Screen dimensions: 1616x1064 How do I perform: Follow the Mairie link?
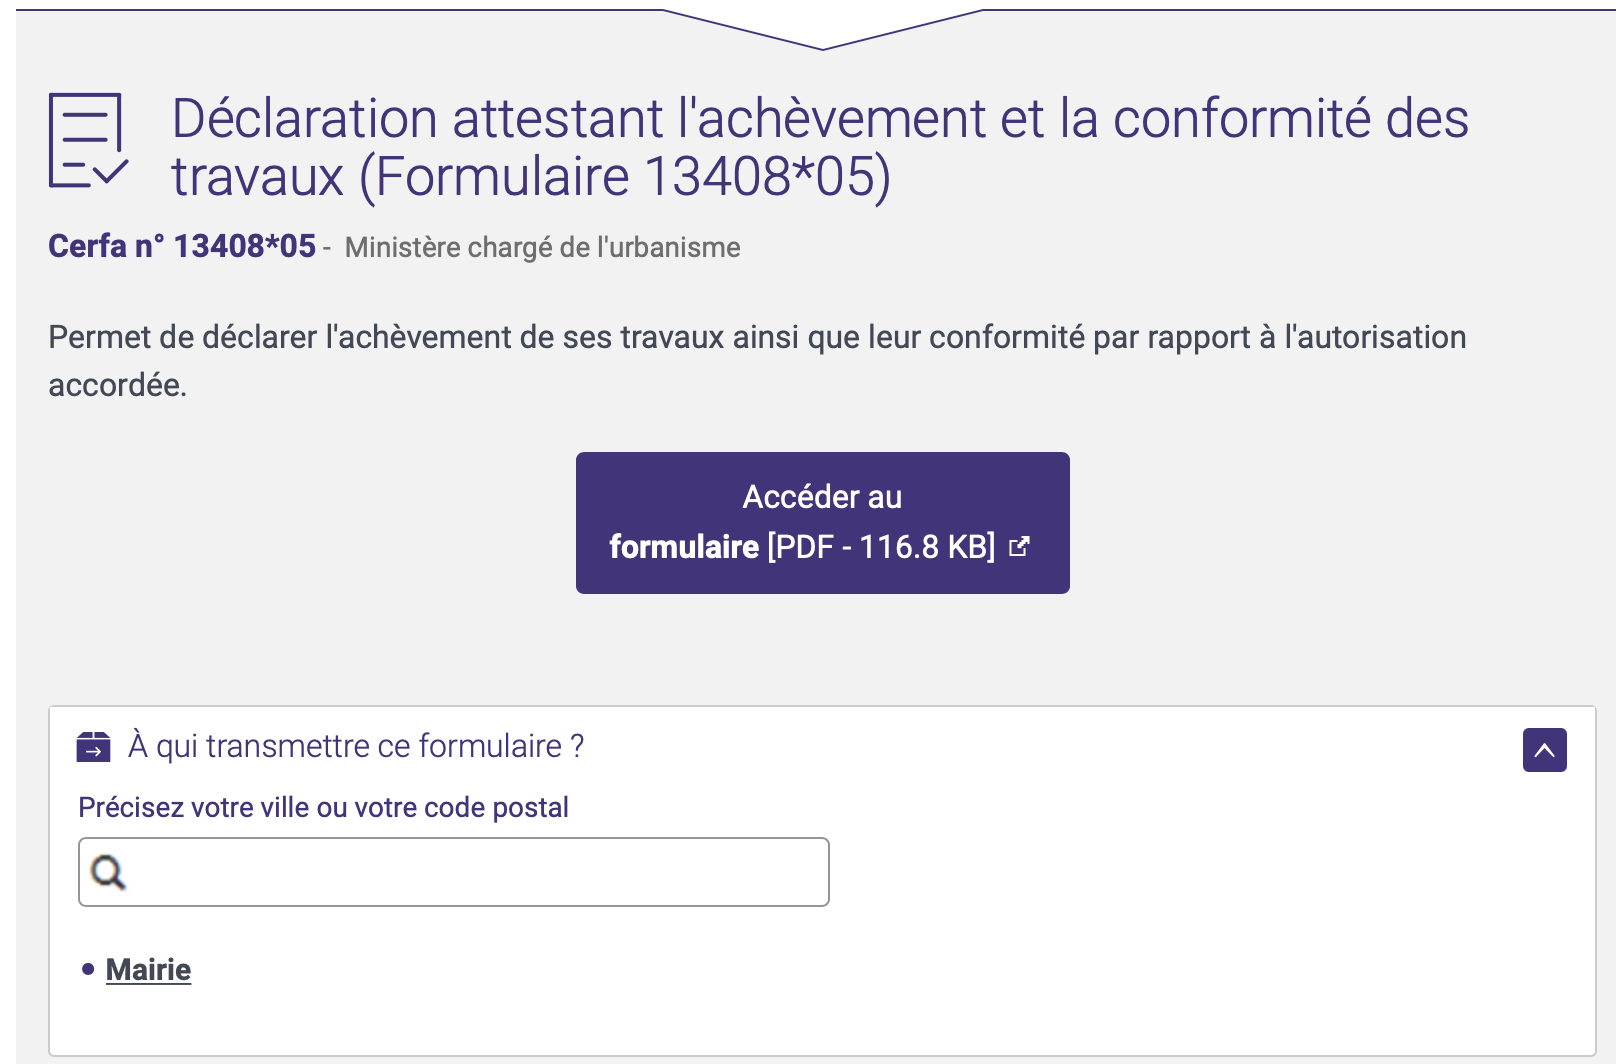tap(148, 969)
